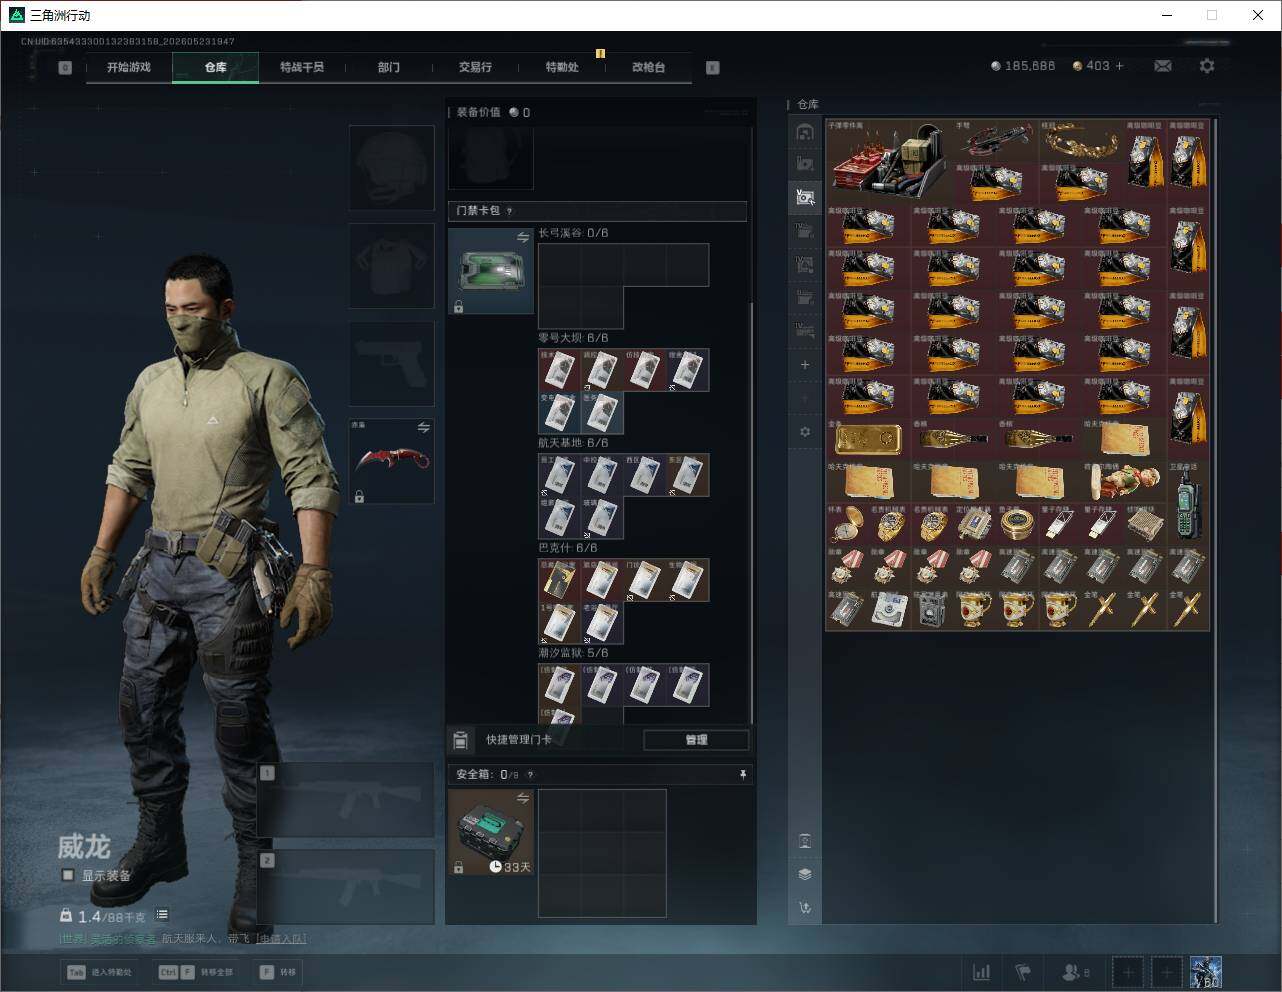Go to the 部门 tab
The width and height of the screenshot is (1282, 992).
(389, 67)
